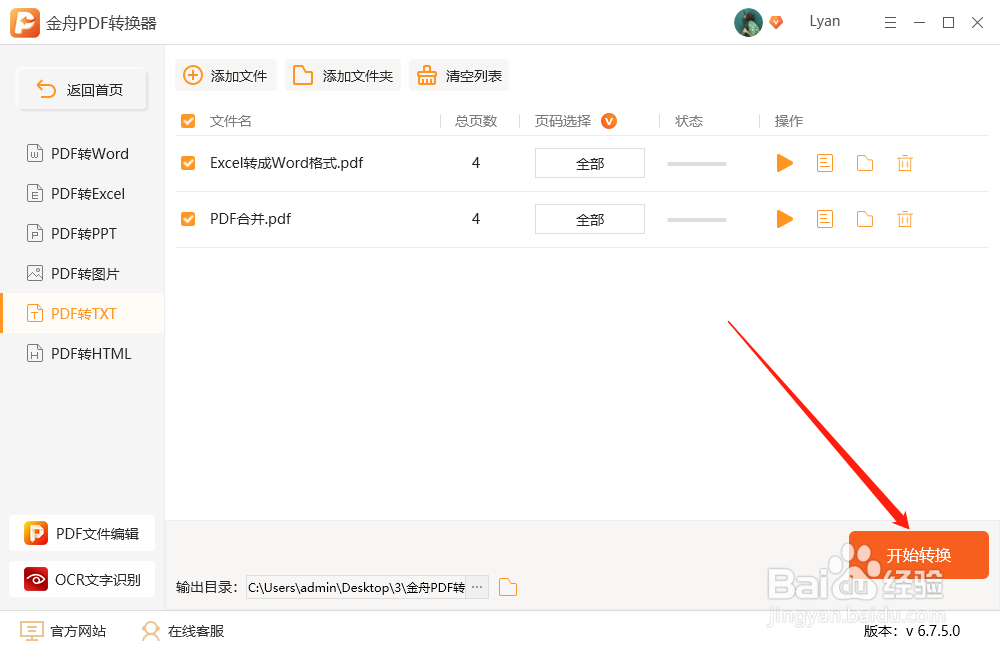1000x650 pixels.
Task: Click version text v 6.7.5.0
Action: tap(932, 631)
